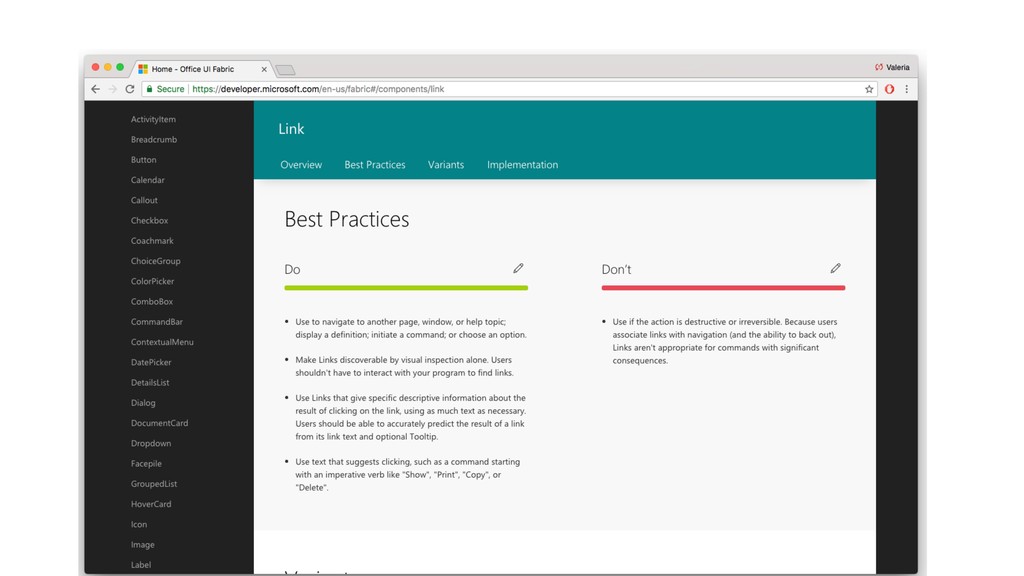Go to Label in the sidebar
The image size is (1024, 576).
pos(140,565)
